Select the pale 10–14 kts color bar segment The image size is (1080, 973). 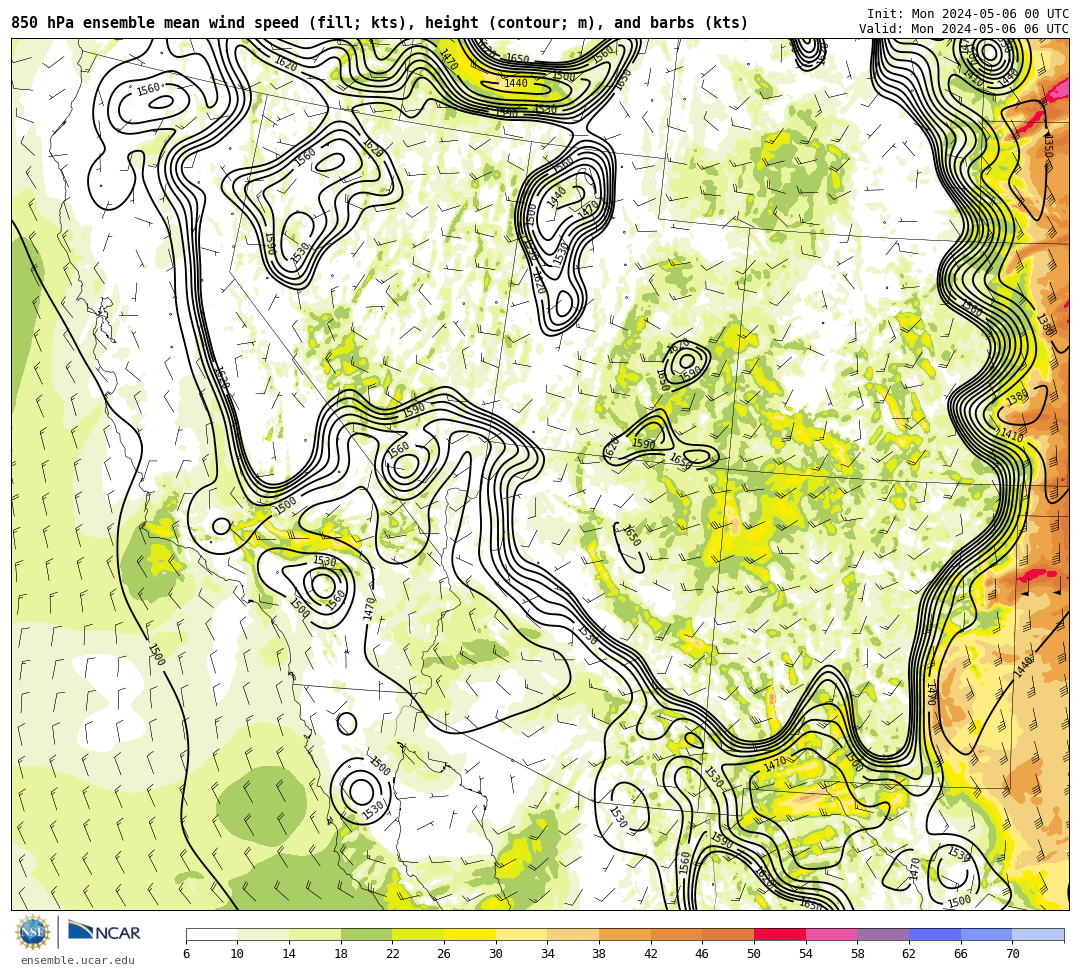coord(263,934)
